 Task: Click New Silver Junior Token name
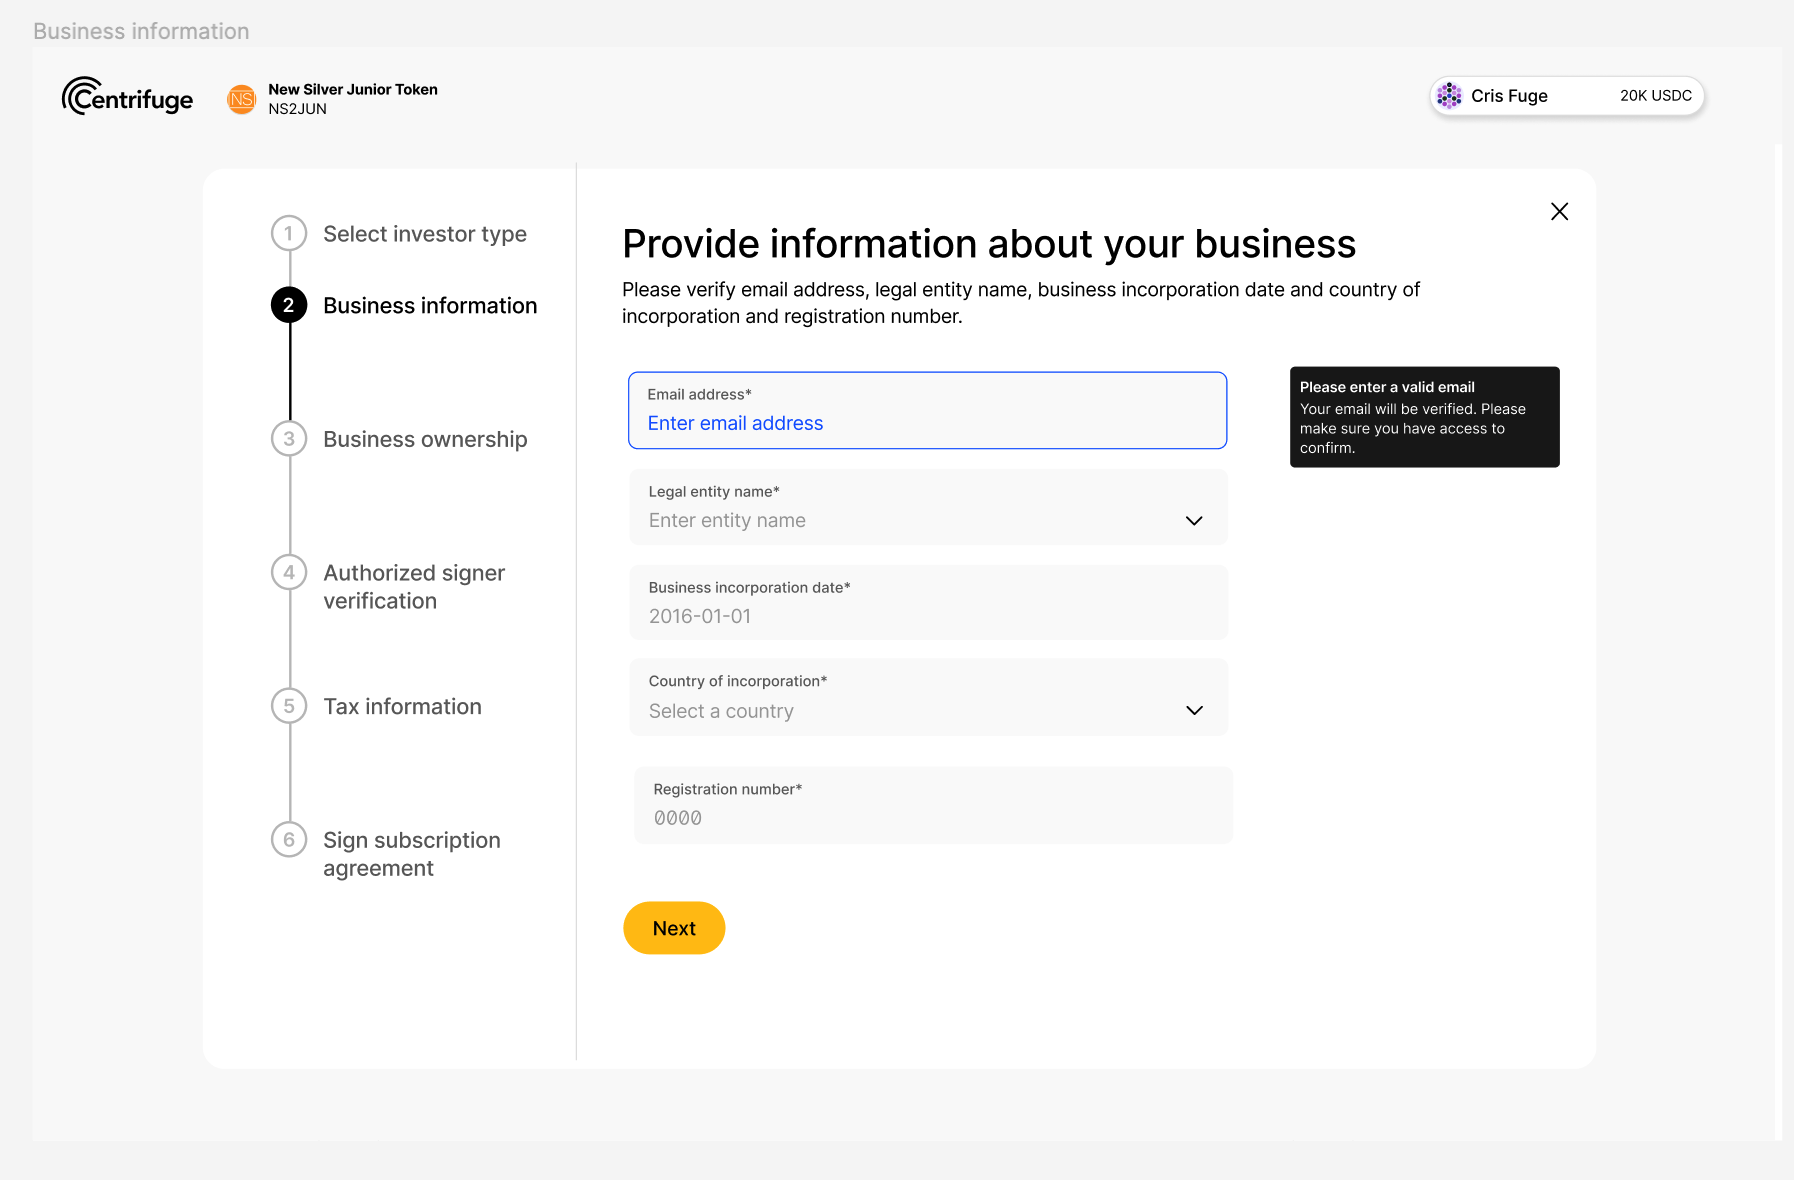point(353,89)
